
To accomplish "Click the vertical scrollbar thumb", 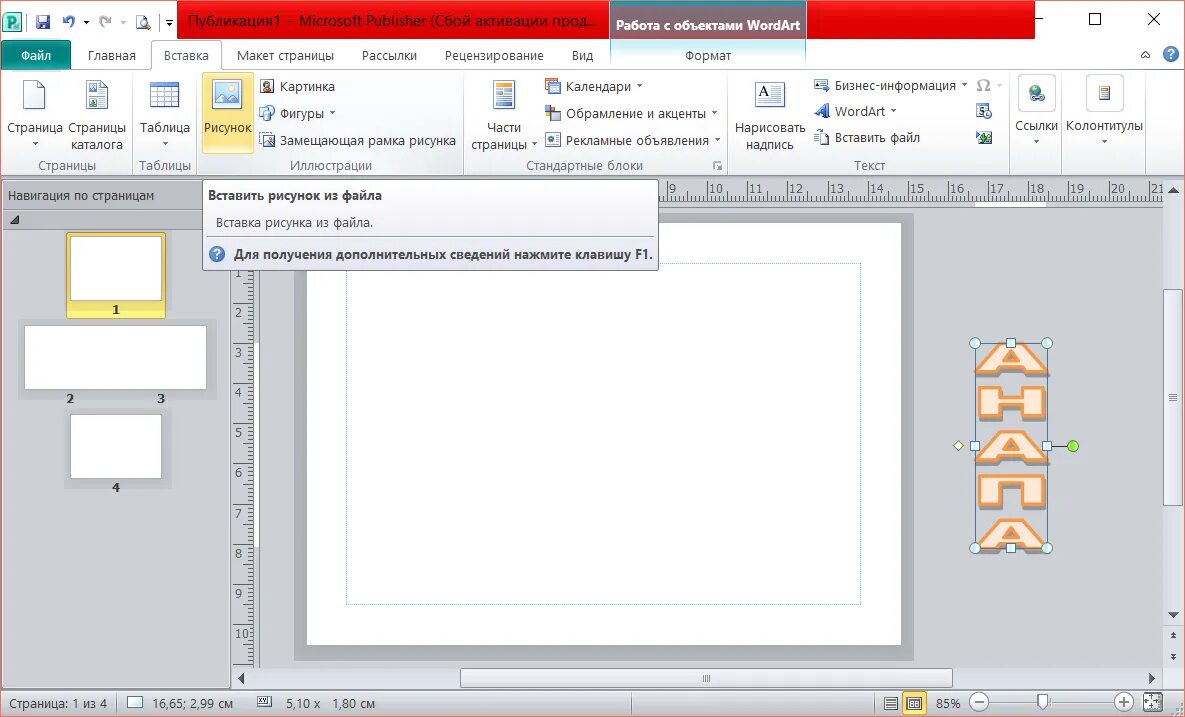I will pos(1172,397).
